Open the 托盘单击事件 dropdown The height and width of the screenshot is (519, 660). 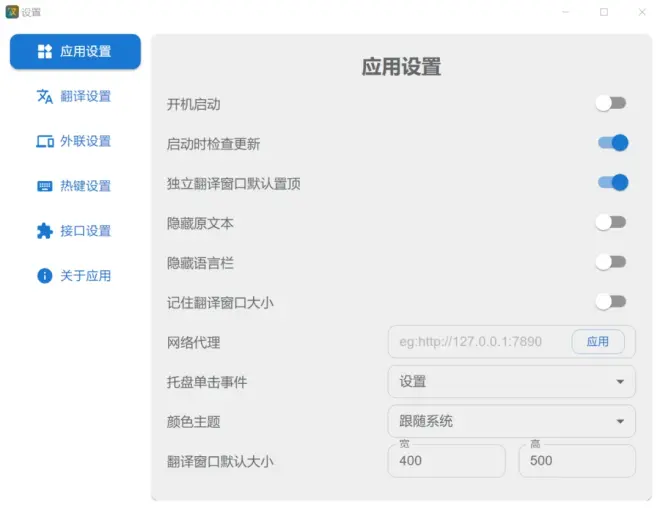(x=511, y=381)
